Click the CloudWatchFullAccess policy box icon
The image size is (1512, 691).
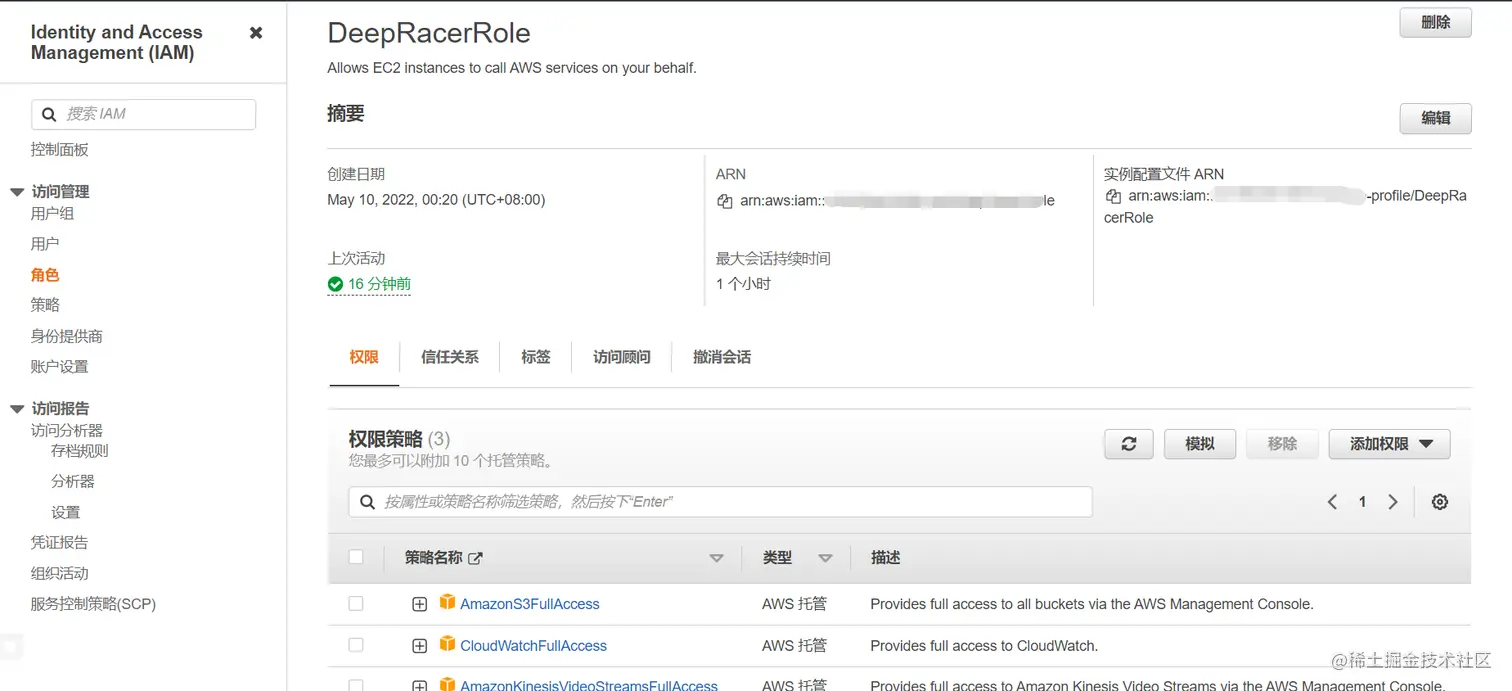[448, 645]
